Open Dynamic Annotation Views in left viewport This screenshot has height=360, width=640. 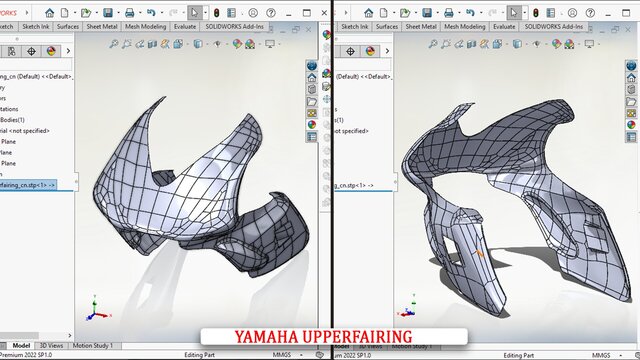[x=165, y=44]
